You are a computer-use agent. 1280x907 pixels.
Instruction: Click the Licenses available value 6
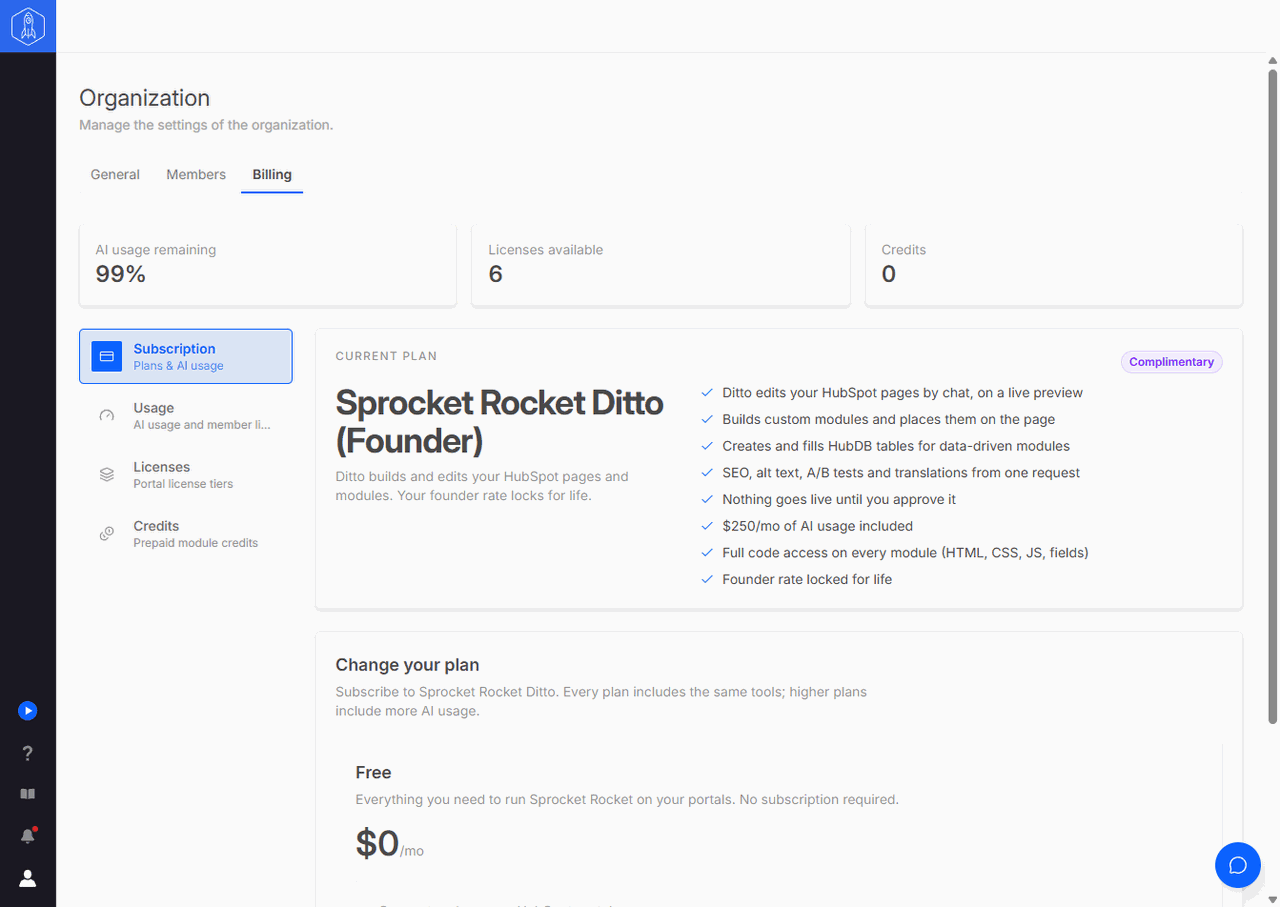click(x=495, y=274)
